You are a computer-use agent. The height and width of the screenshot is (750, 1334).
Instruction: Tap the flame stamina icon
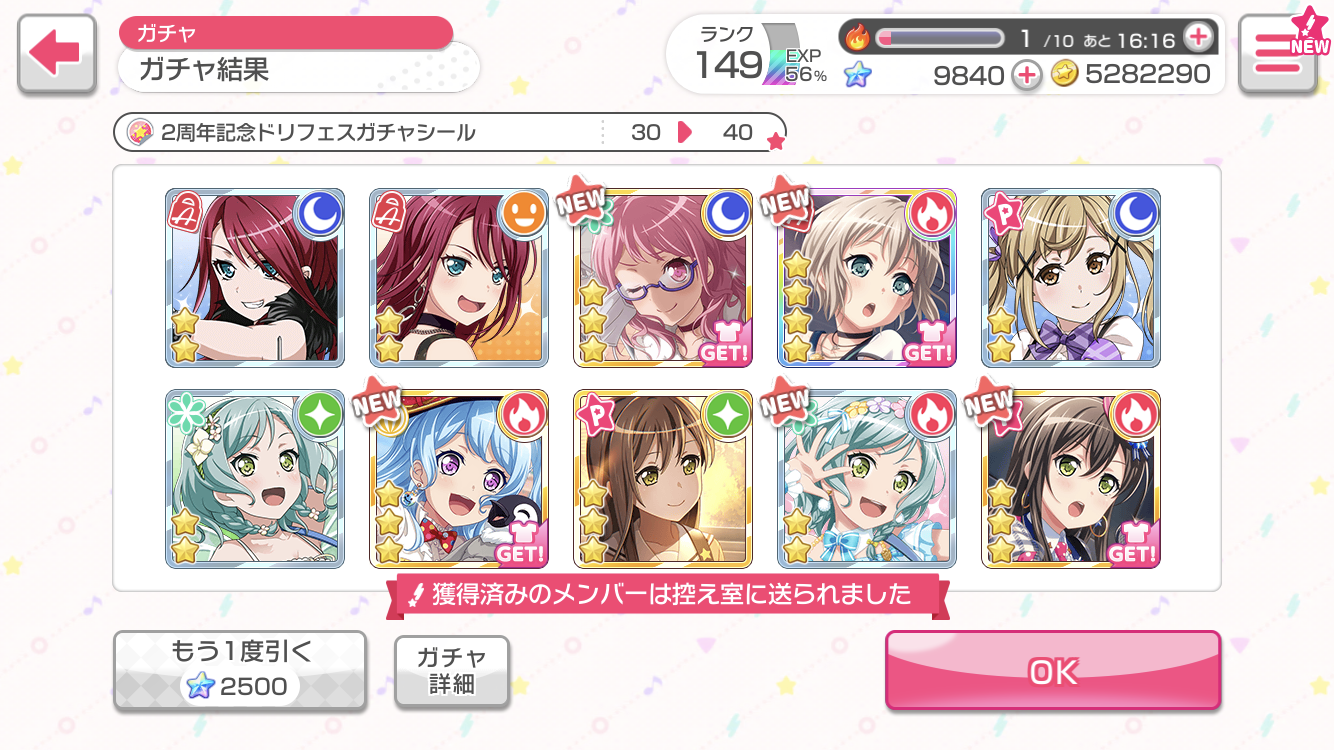click(857, 38)
